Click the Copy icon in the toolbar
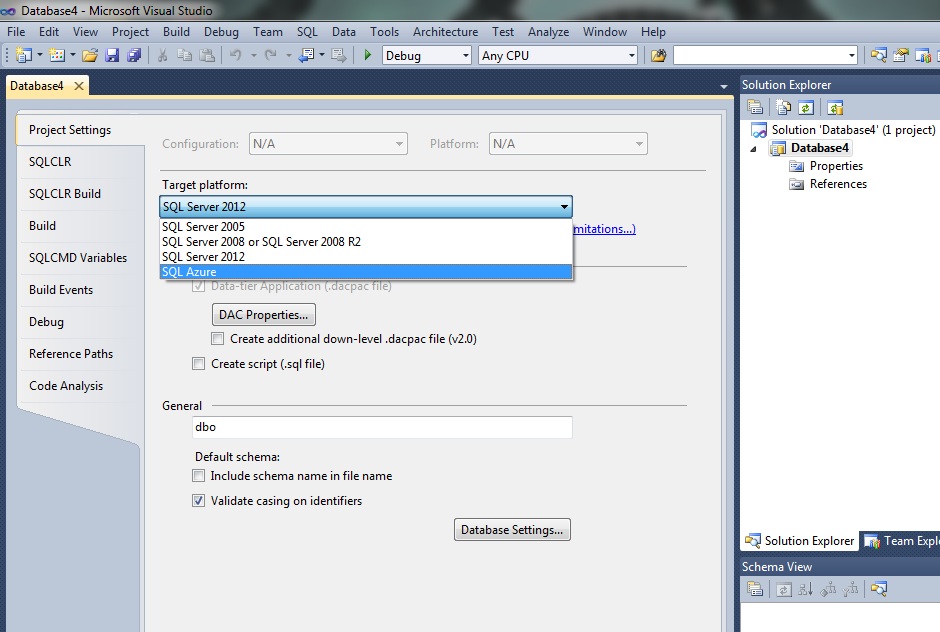The width and height of the screenshot is (940, 632). tap(185, 56)
